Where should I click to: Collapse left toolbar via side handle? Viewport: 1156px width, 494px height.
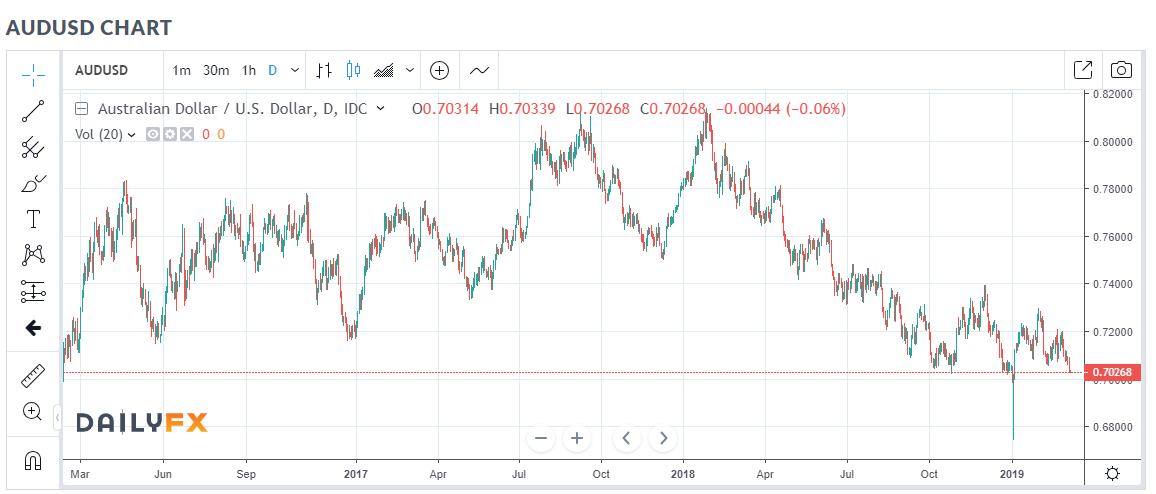click(x=58, y=418)
